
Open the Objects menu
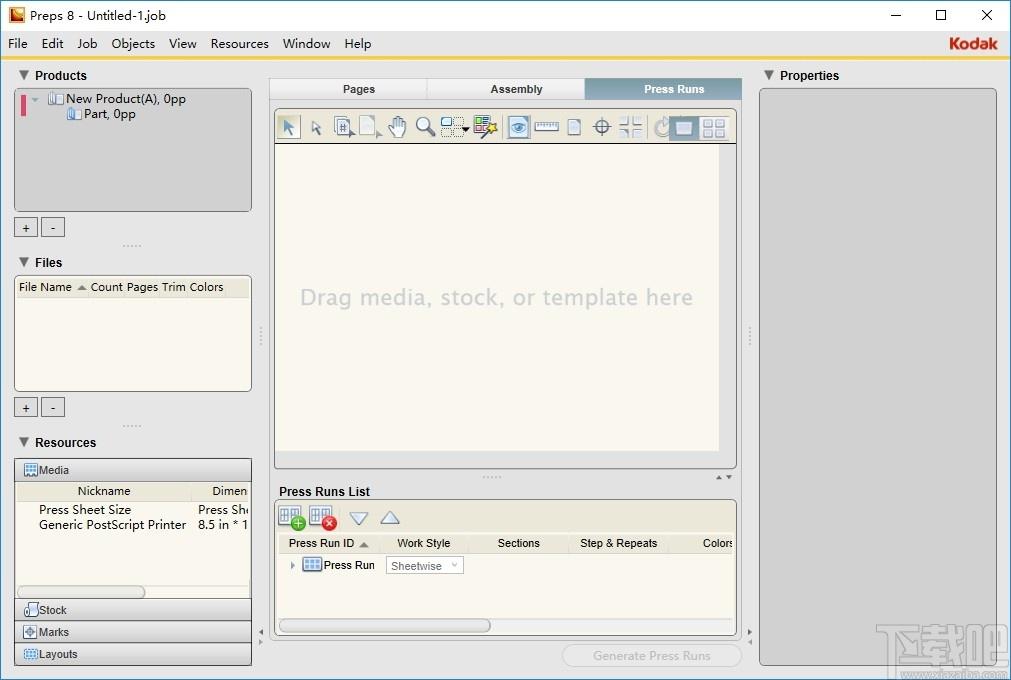pyautogui.click(x=133, y=44)
